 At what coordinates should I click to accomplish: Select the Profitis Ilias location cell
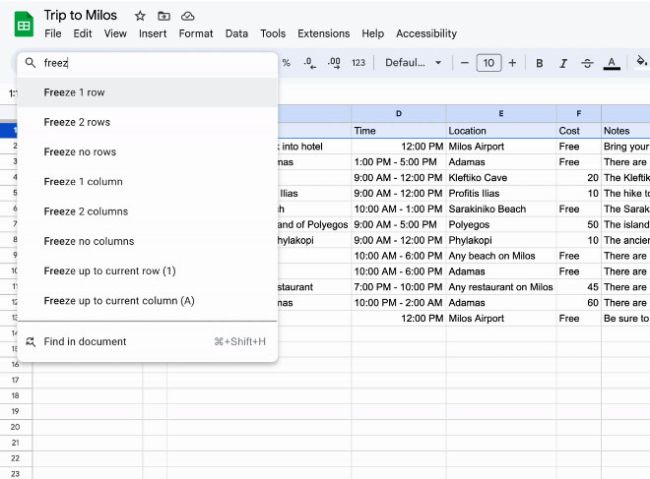click(501, 194)
